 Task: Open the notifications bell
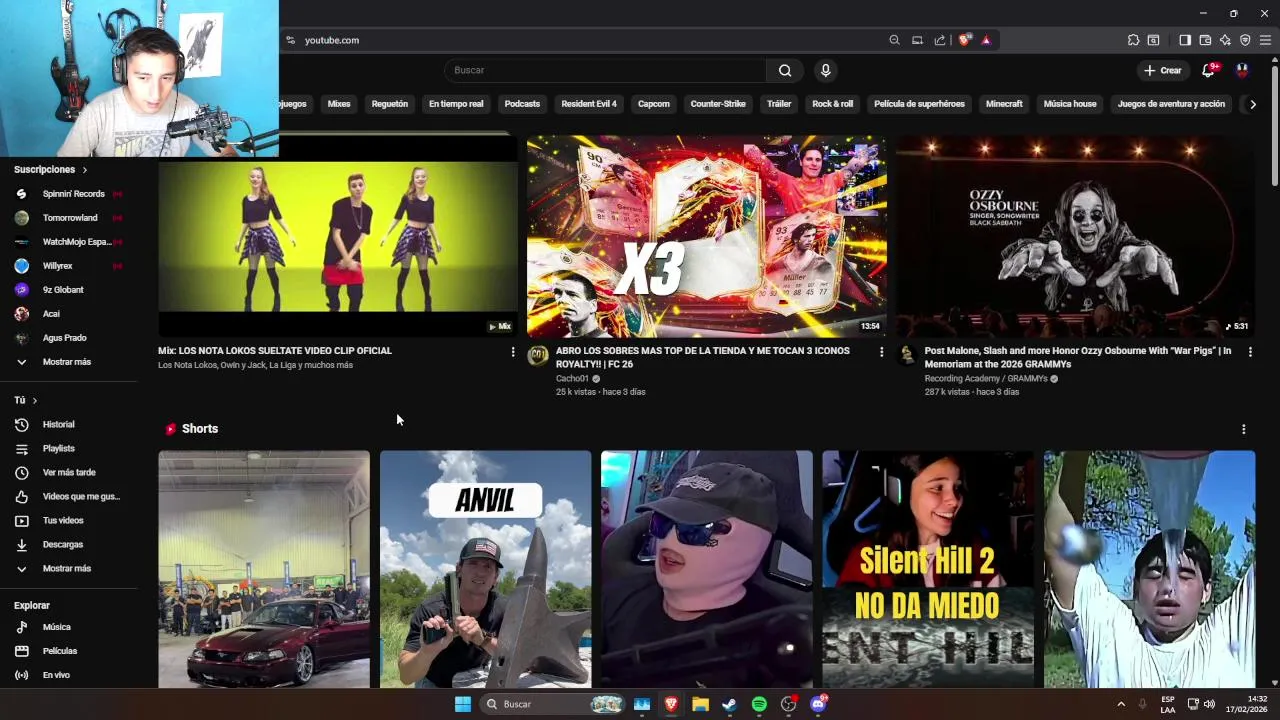1209,70
